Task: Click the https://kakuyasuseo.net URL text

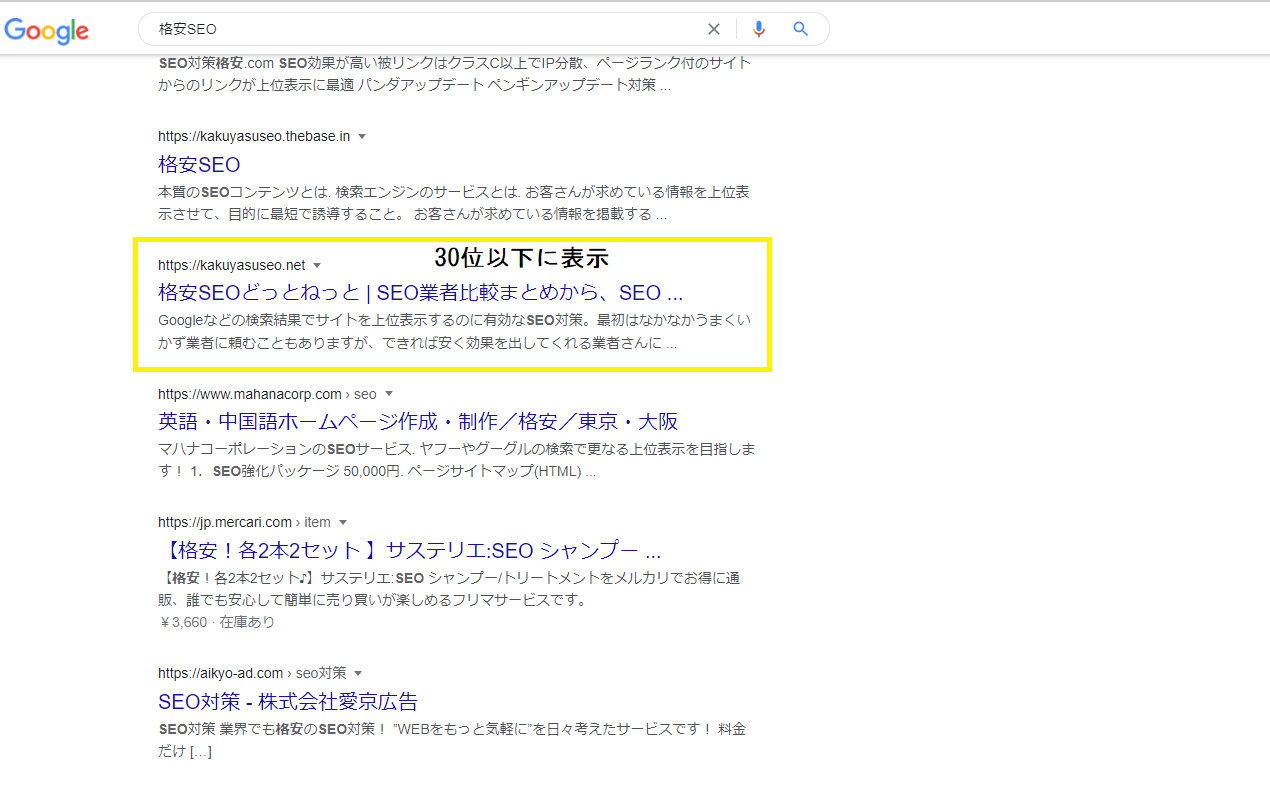Action: point(232,265)
